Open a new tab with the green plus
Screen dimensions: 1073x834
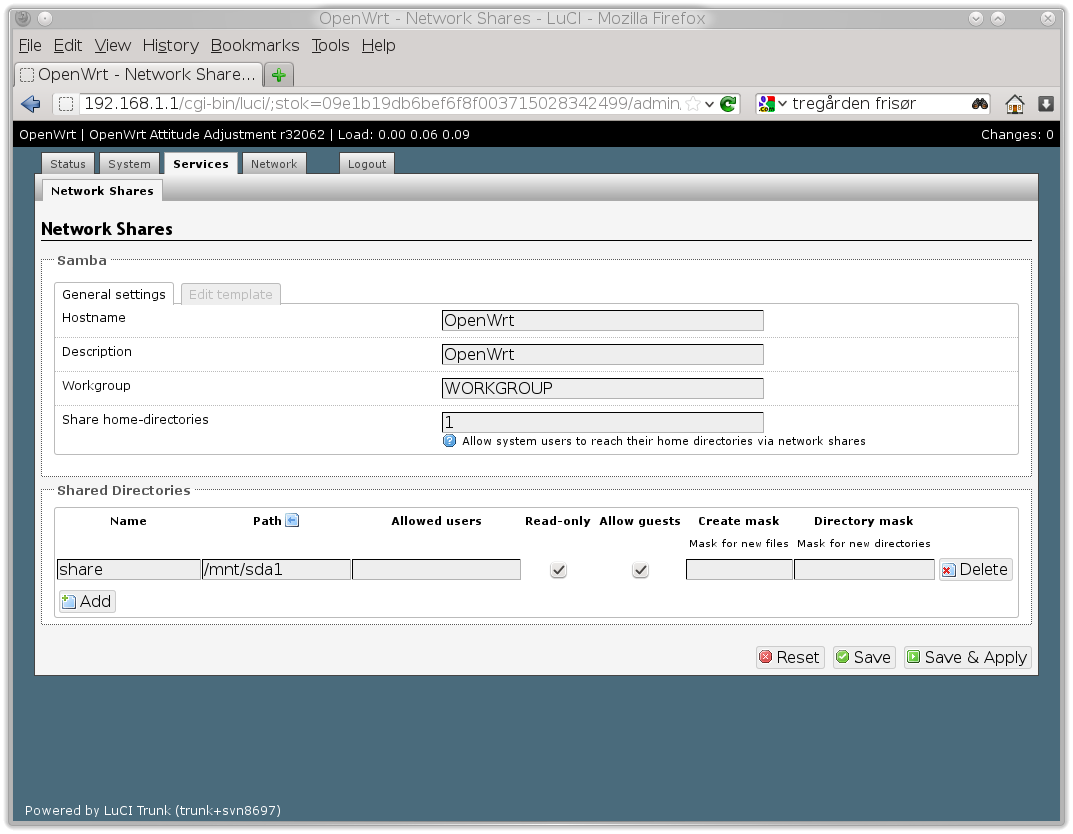(279, 75)
